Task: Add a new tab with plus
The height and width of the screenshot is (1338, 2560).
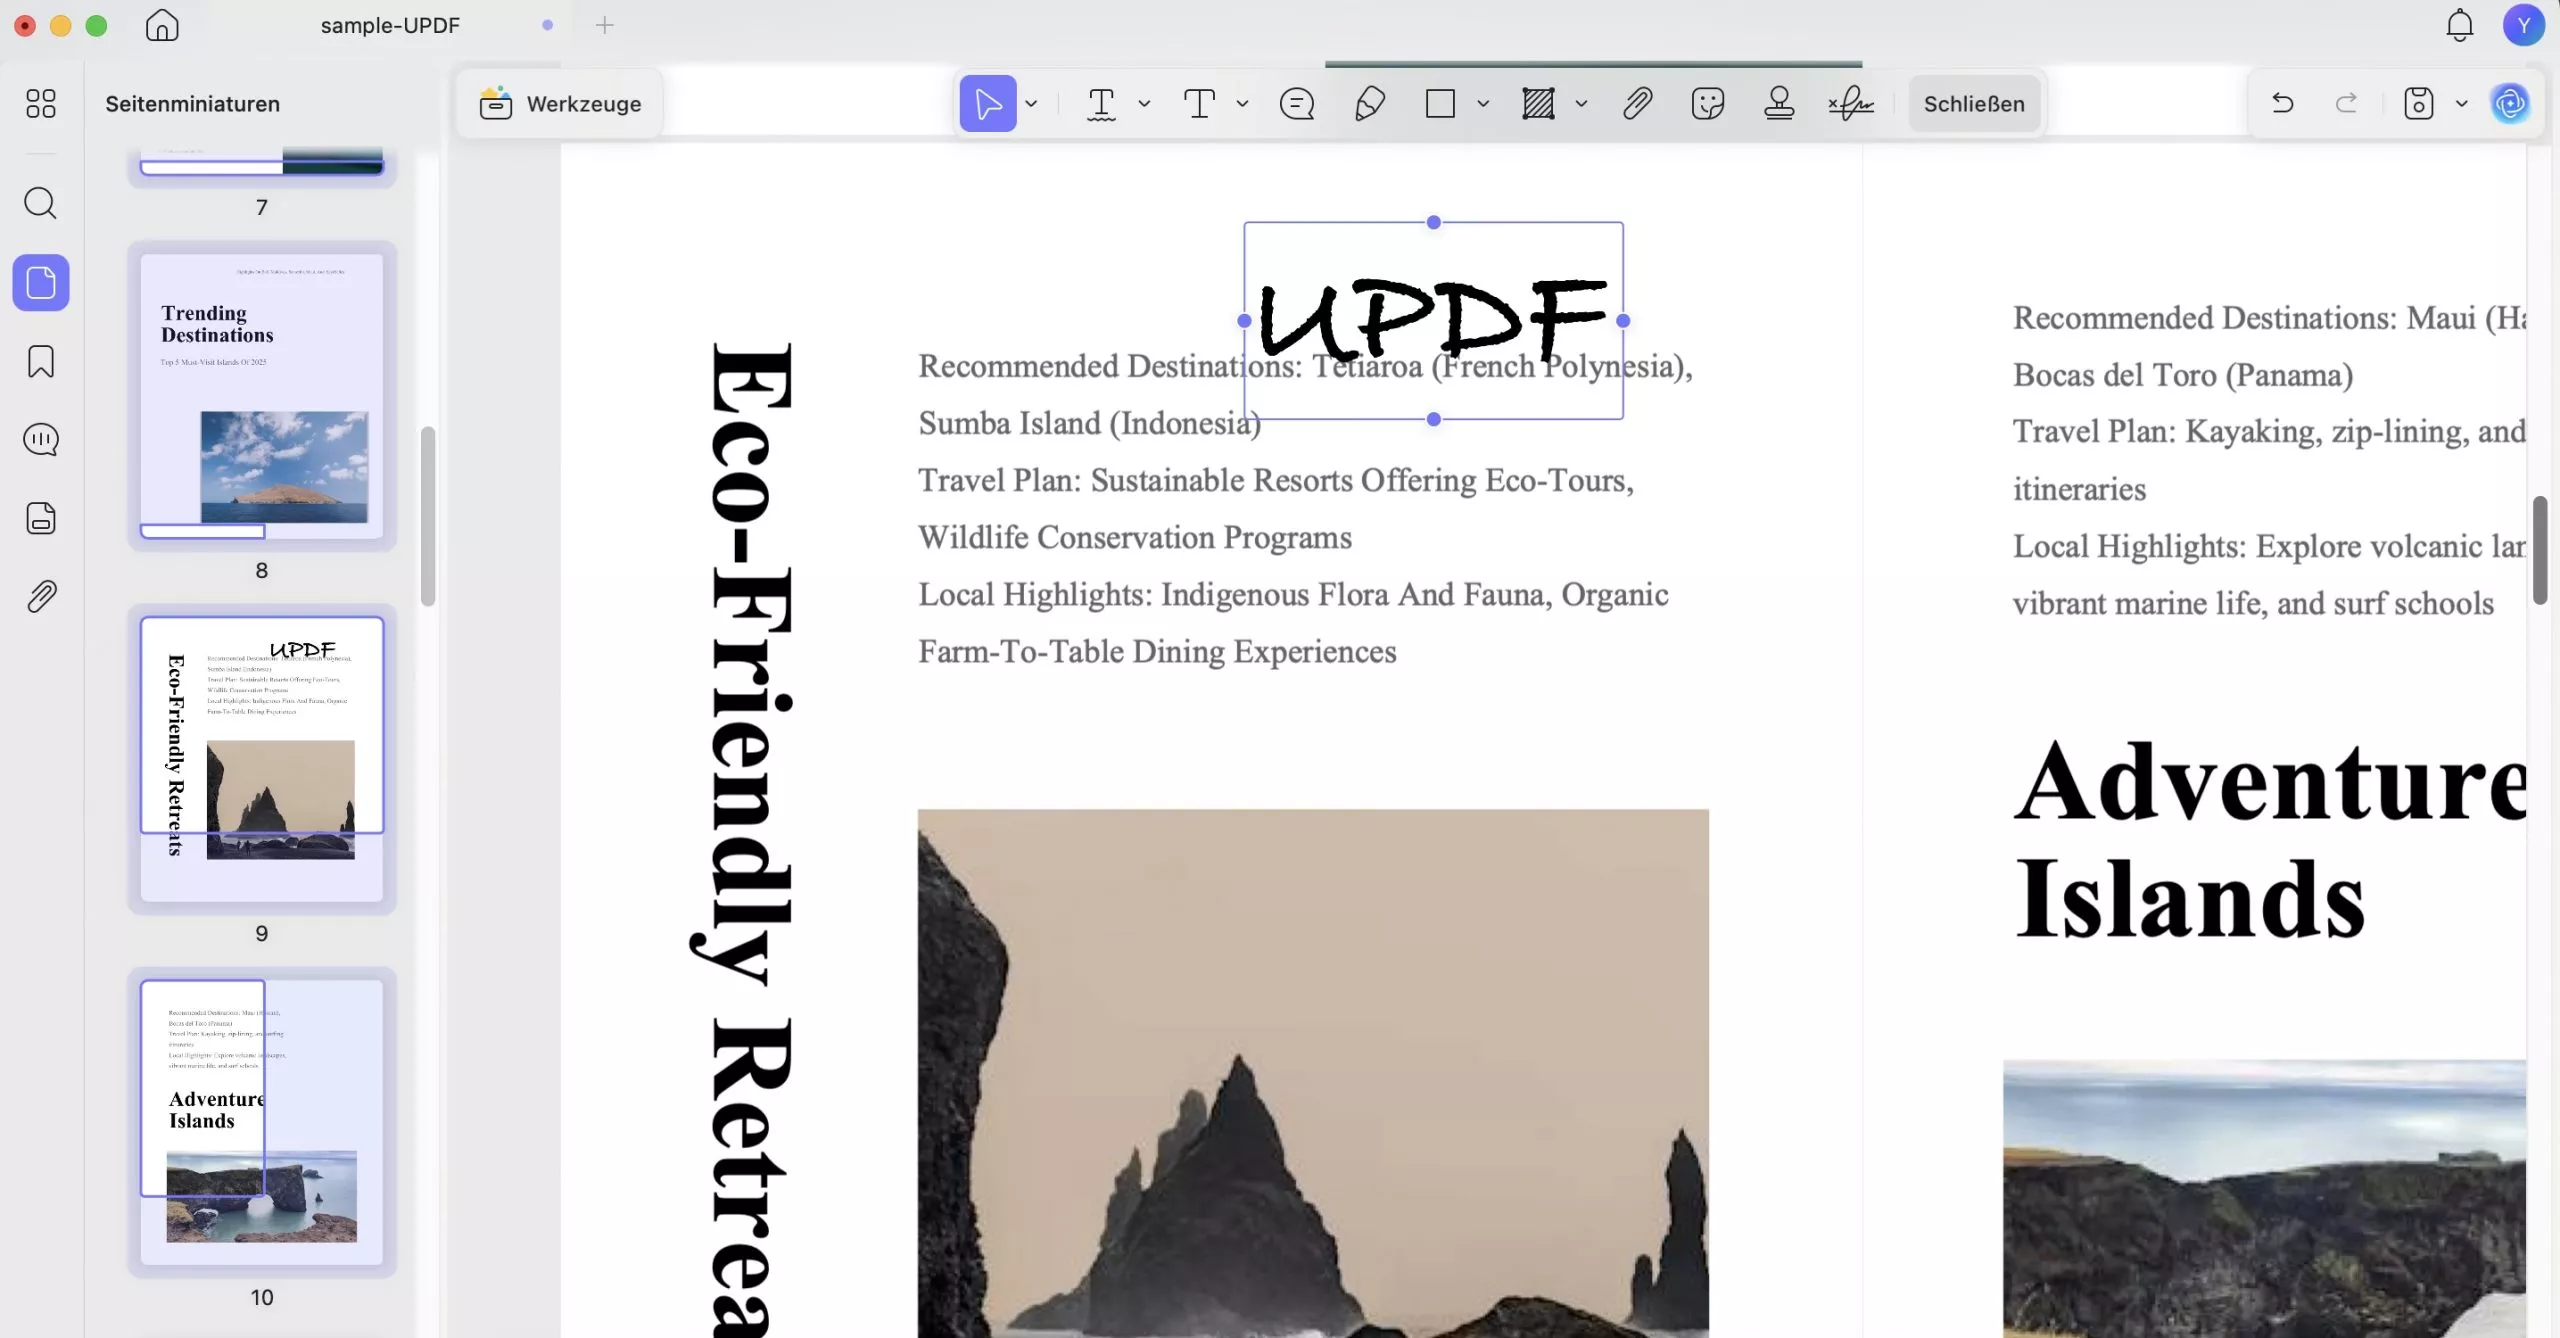Action: point(604,25)
